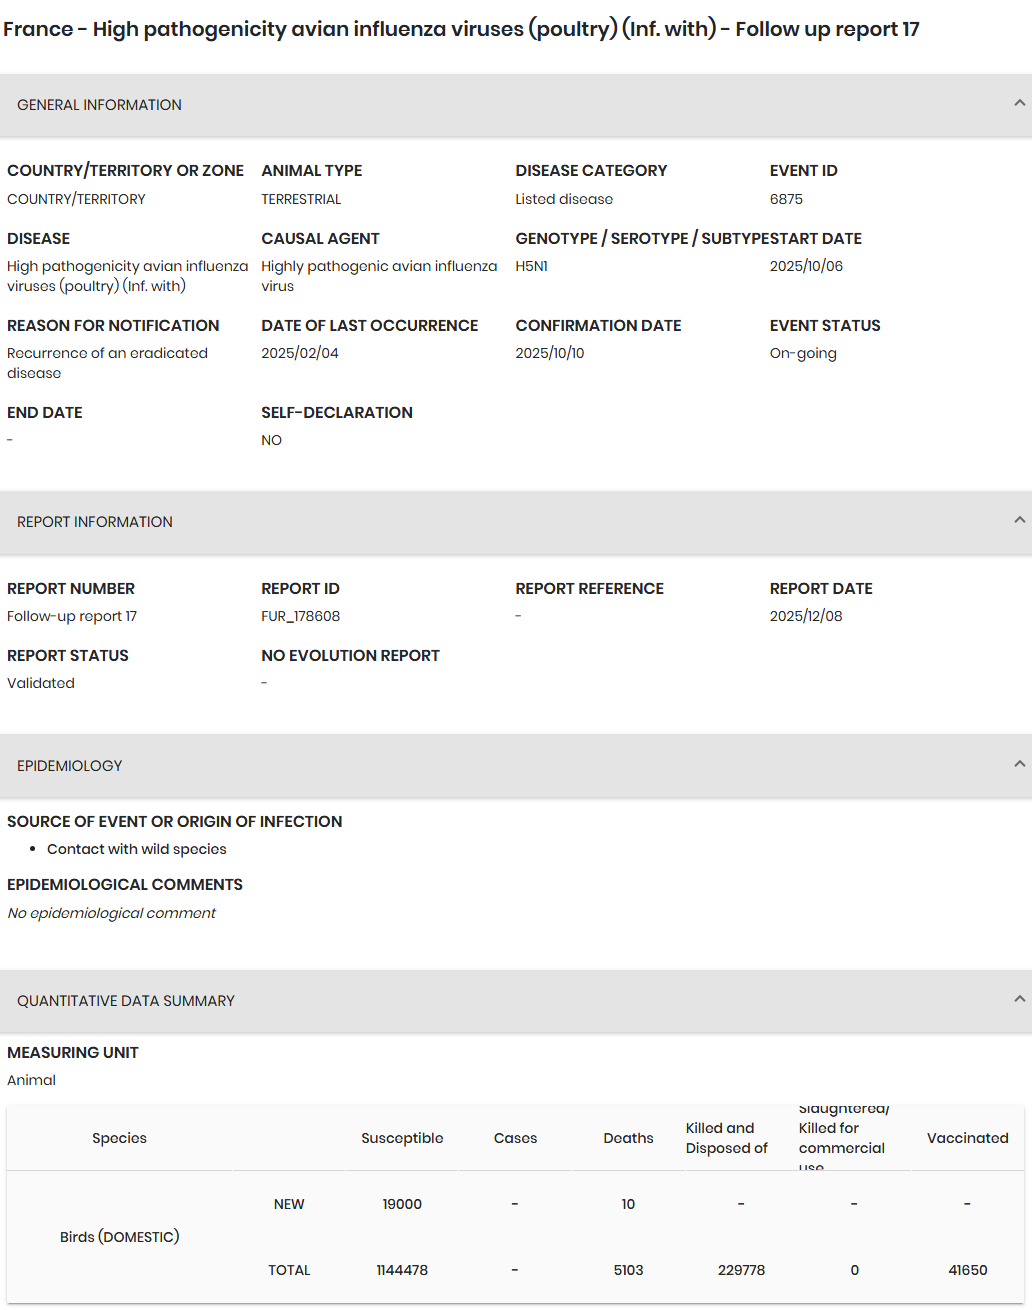
Task: Select the H5N1 subtype value
Action: (x=531, y=266)
